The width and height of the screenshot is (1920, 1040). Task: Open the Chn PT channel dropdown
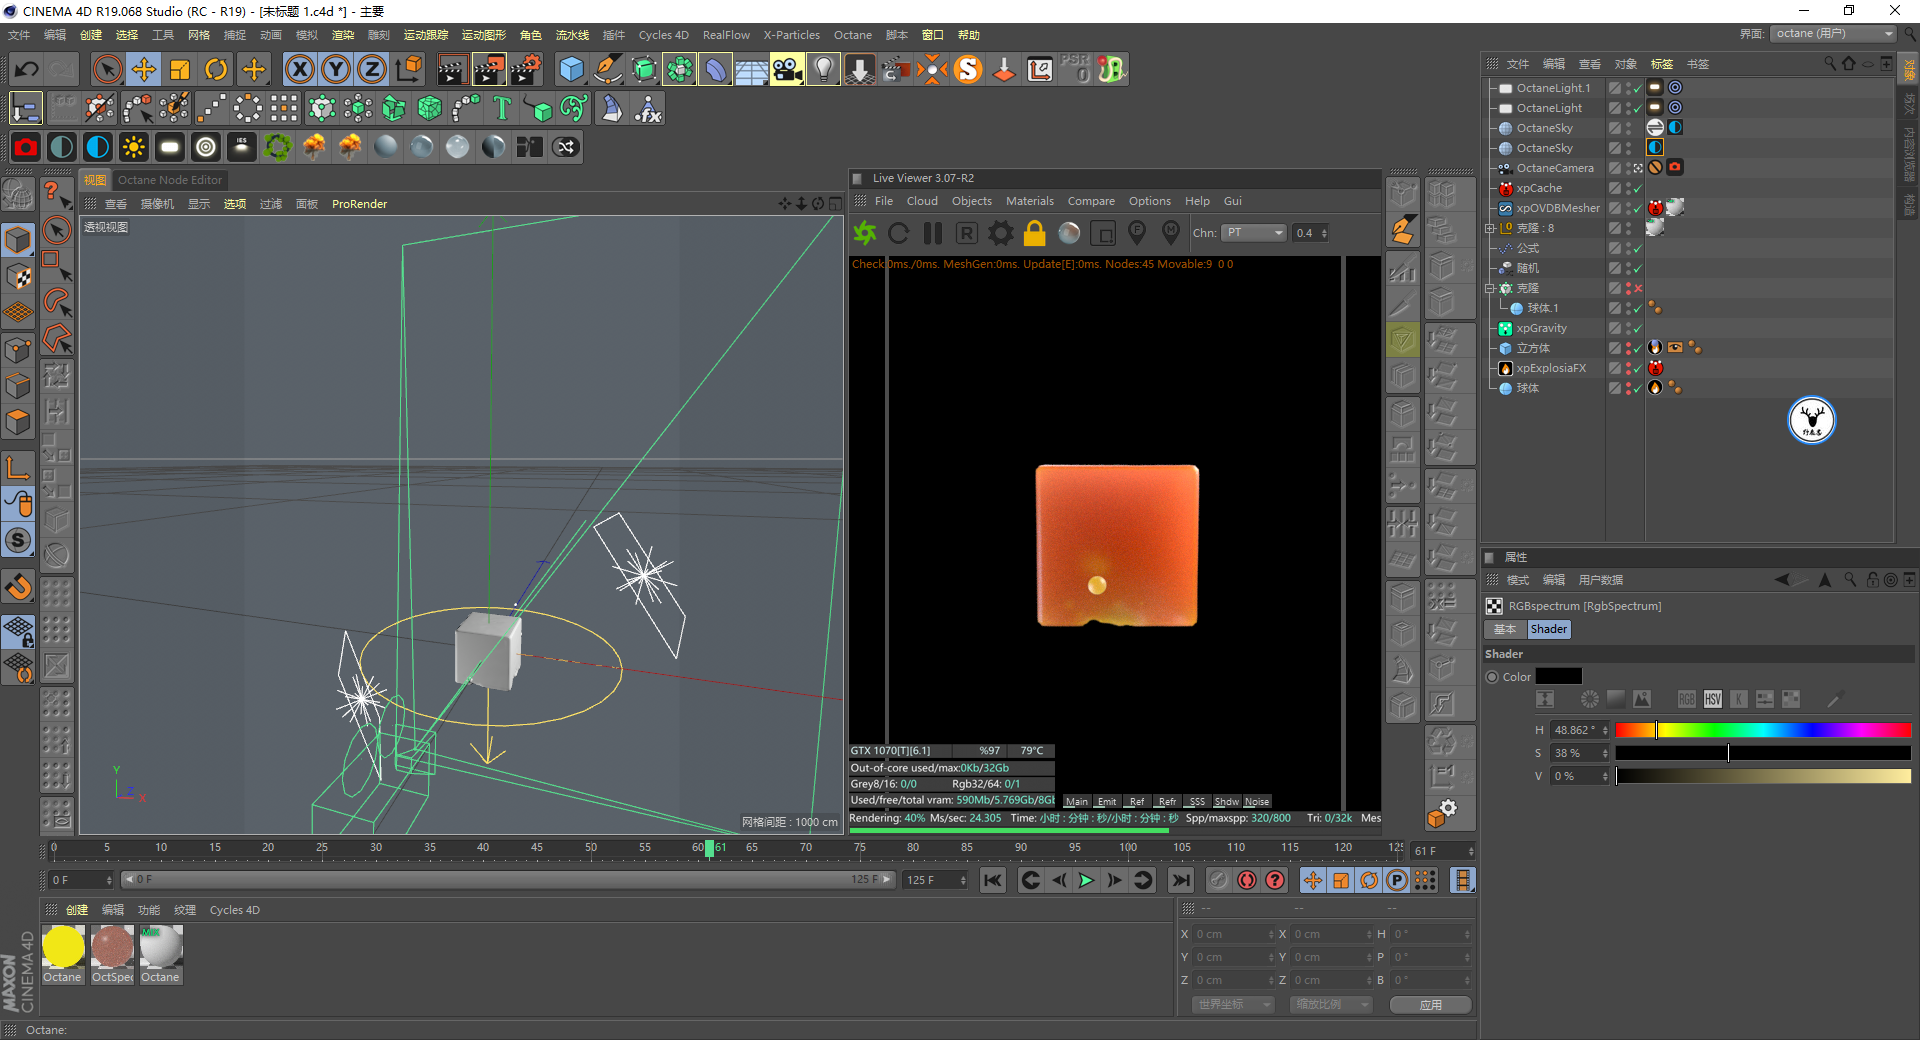pos(1253,233)
